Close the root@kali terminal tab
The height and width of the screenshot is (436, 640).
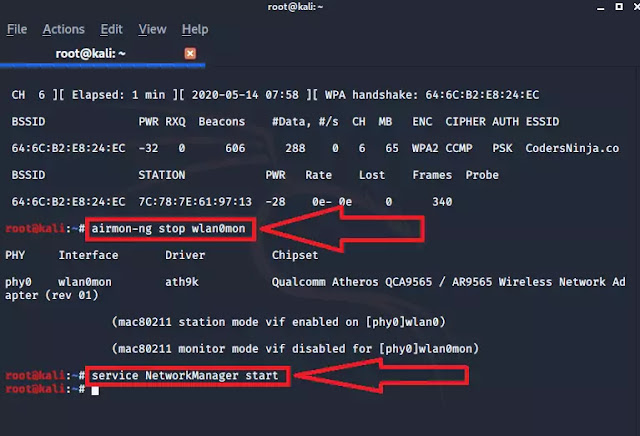pos(190,53)
